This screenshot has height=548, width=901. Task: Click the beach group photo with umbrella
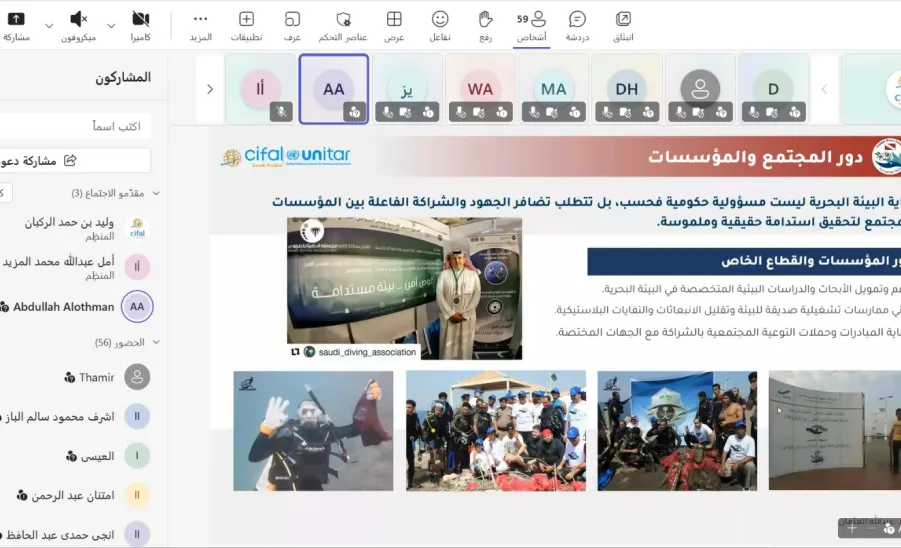coord(496,431)
